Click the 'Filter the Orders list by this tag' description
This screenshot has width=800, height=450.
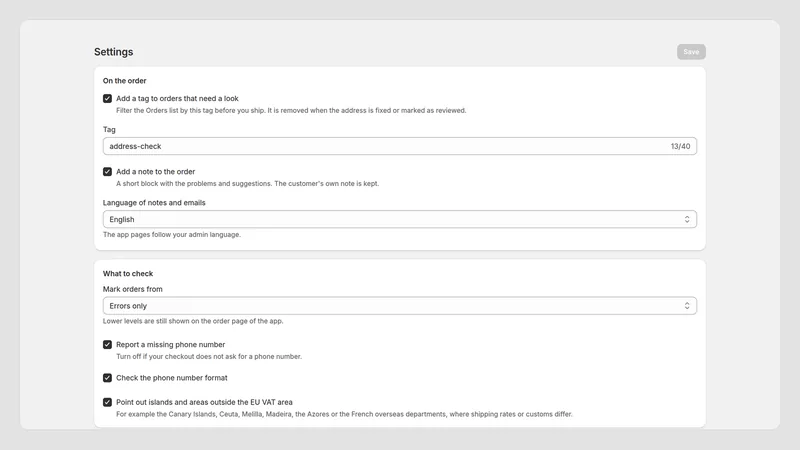(x=291, y=110)
